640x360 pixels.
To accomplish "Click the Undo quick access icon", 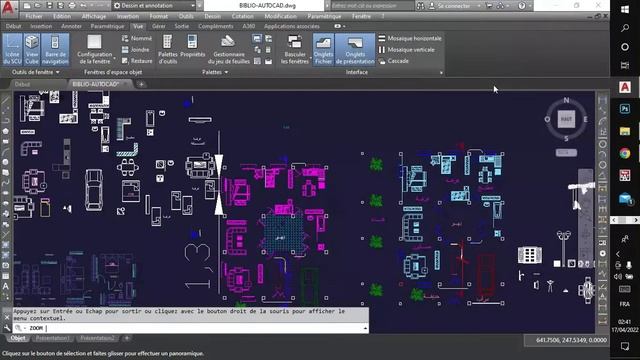I will 83,6.
